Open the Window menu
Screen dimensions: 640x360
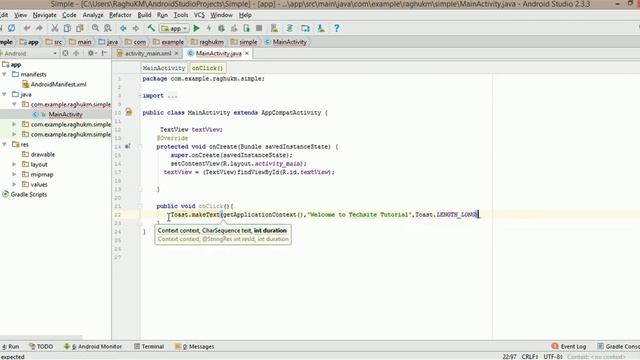221,15
